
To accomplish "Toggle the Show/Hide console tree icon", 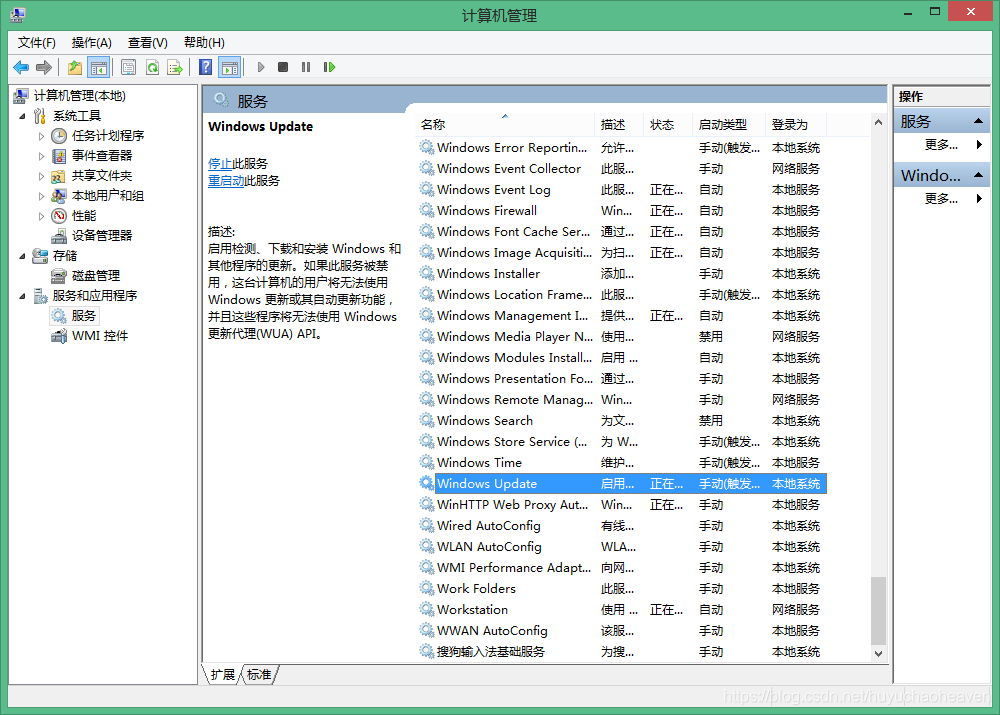I will coord(99,67).
